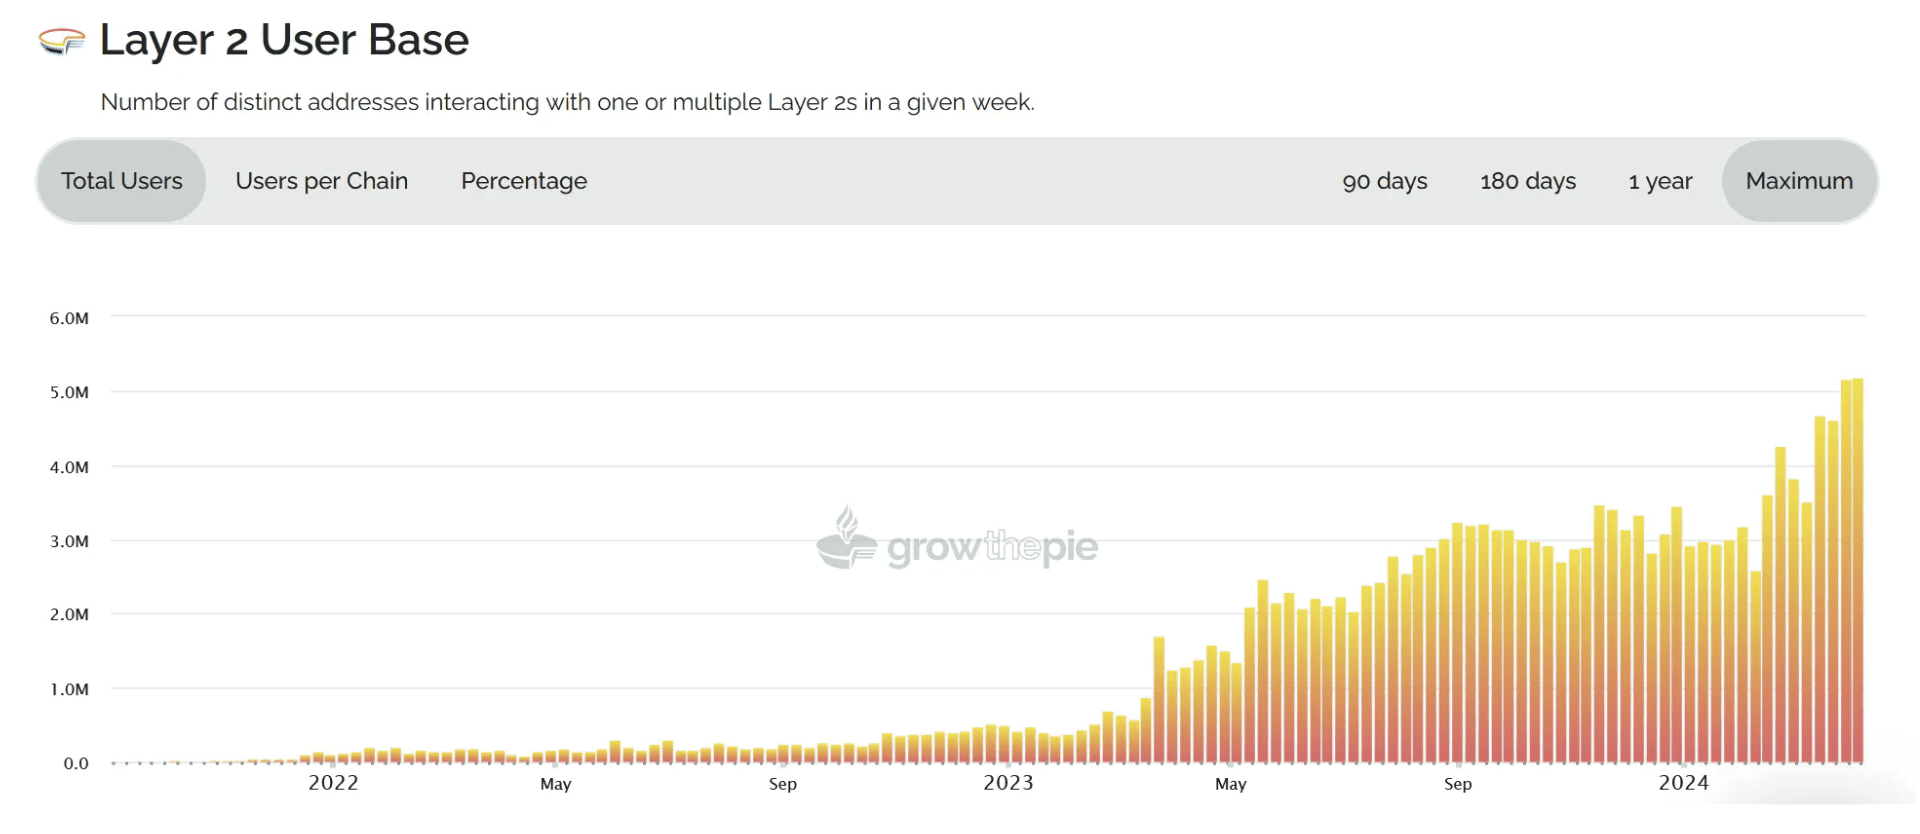The width and height of the screenshot is (1920, 834).
Task: Switch to Percentage view
Action: pyautogui.click(x=524, y=181)
